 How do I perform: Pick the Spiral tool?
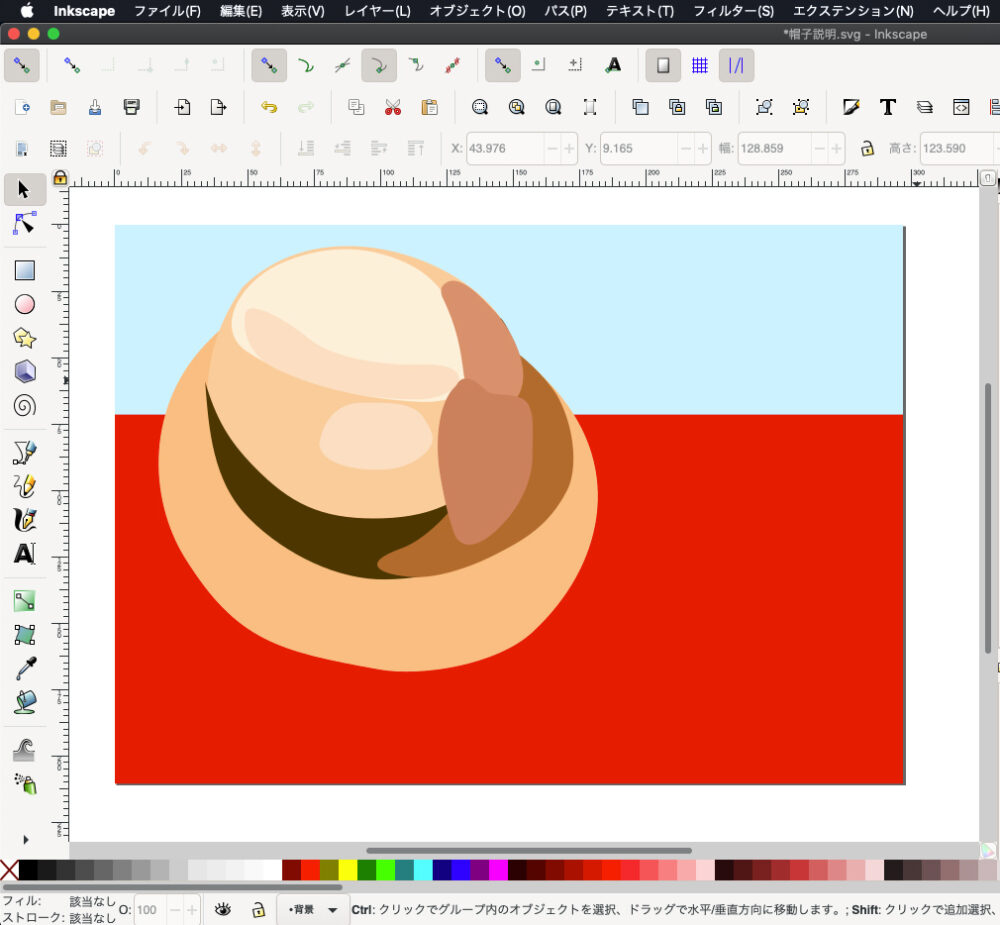pyautogui.click(x=25, y=405)
